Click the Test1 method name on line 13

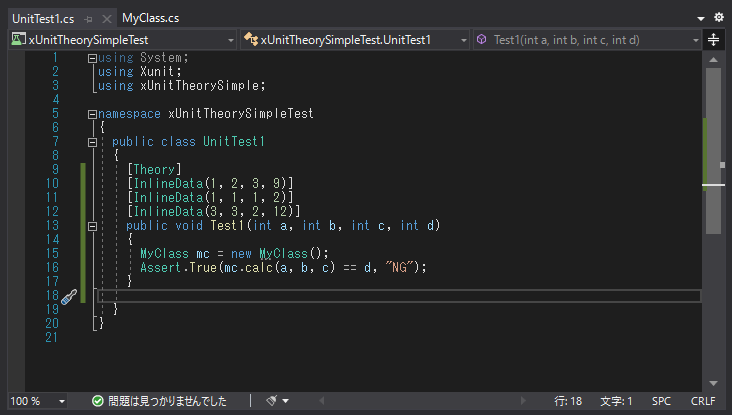[227, 225]
